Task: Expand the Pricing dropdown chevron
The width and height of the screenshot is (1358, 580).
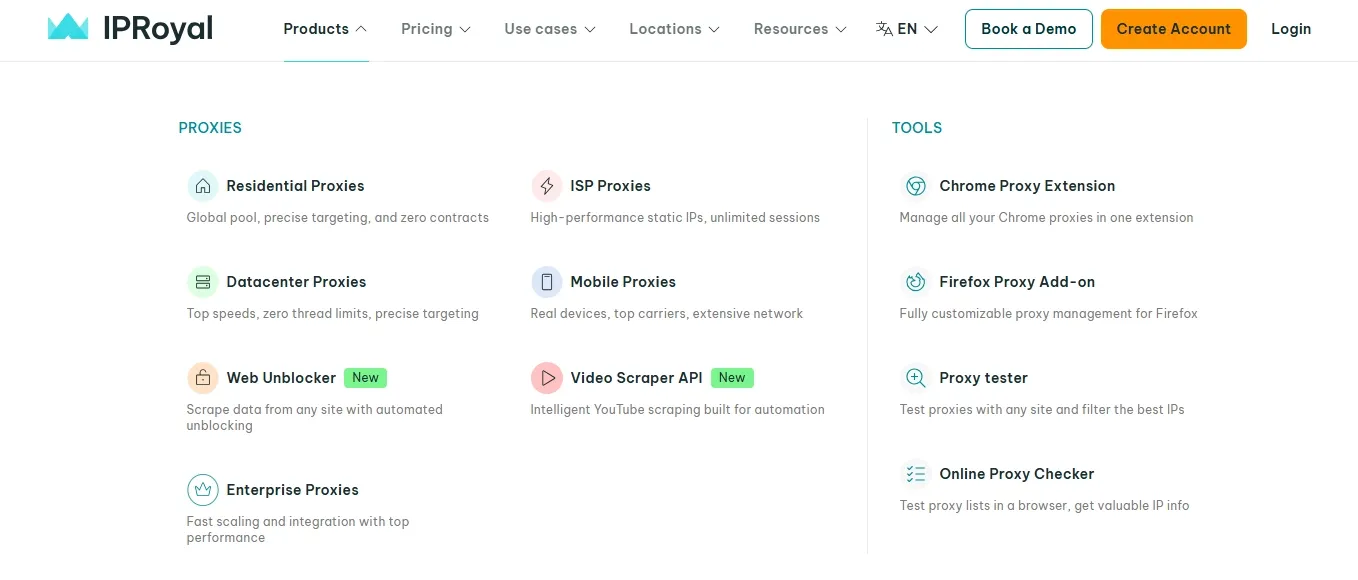Action: tap(465, 29)
